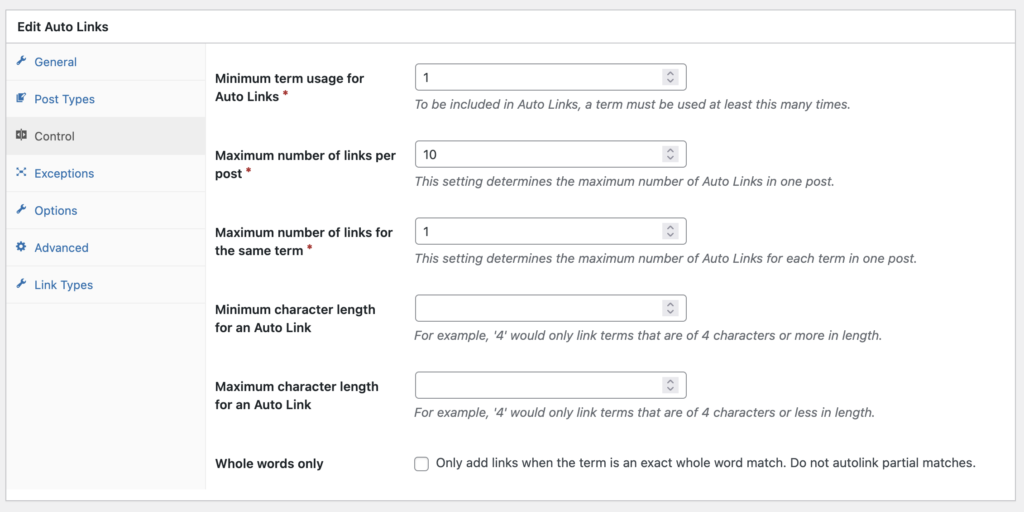The height and width of the screenshot is (512, 1024).
Task: Click the 'Maximum number of links for the same term' label
Action: point(304,242)
